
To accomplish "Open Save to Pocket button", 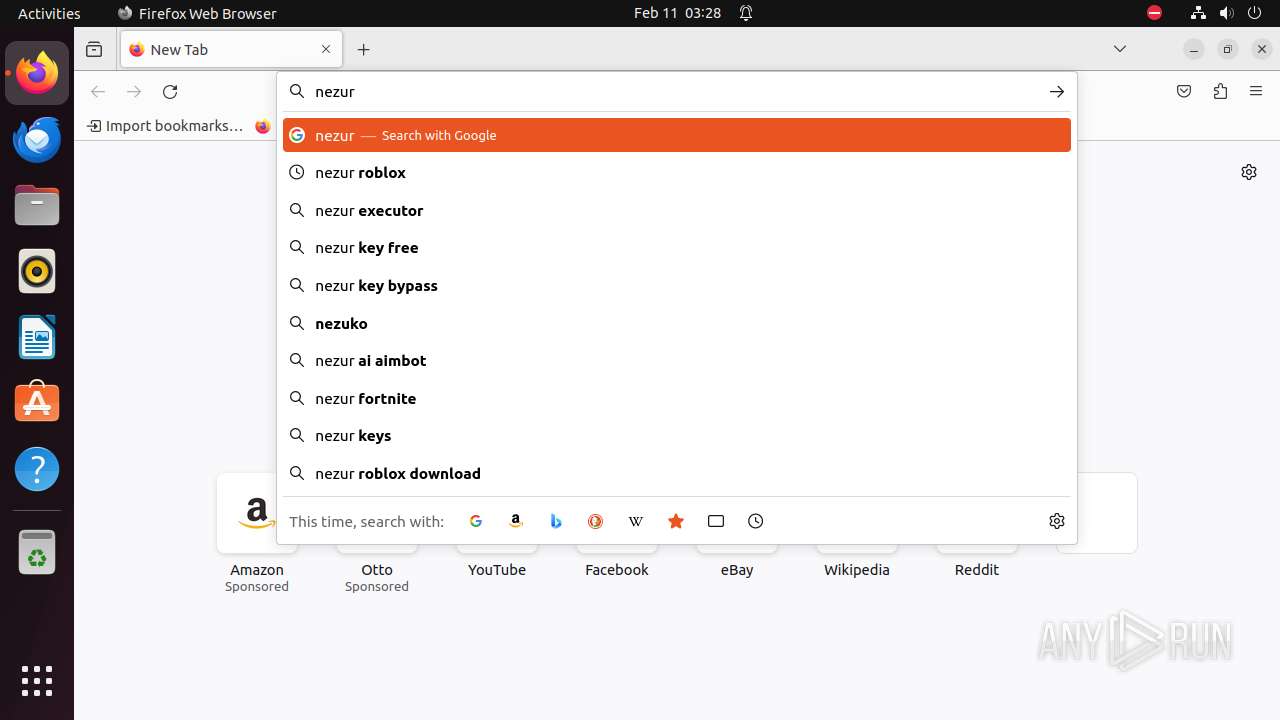I will point(1184,92).
